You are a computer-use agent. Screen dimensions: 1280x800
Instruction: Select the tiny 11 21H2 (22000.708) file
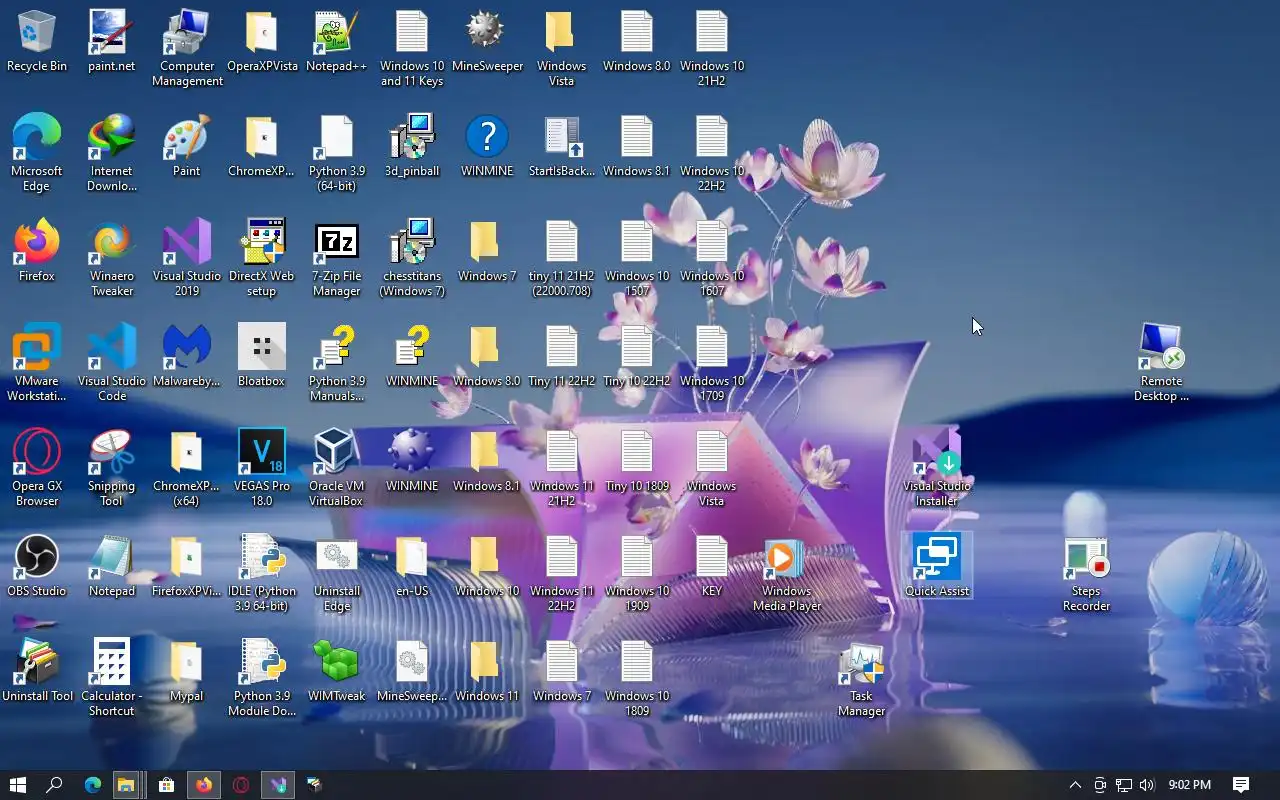click(562, 258)
